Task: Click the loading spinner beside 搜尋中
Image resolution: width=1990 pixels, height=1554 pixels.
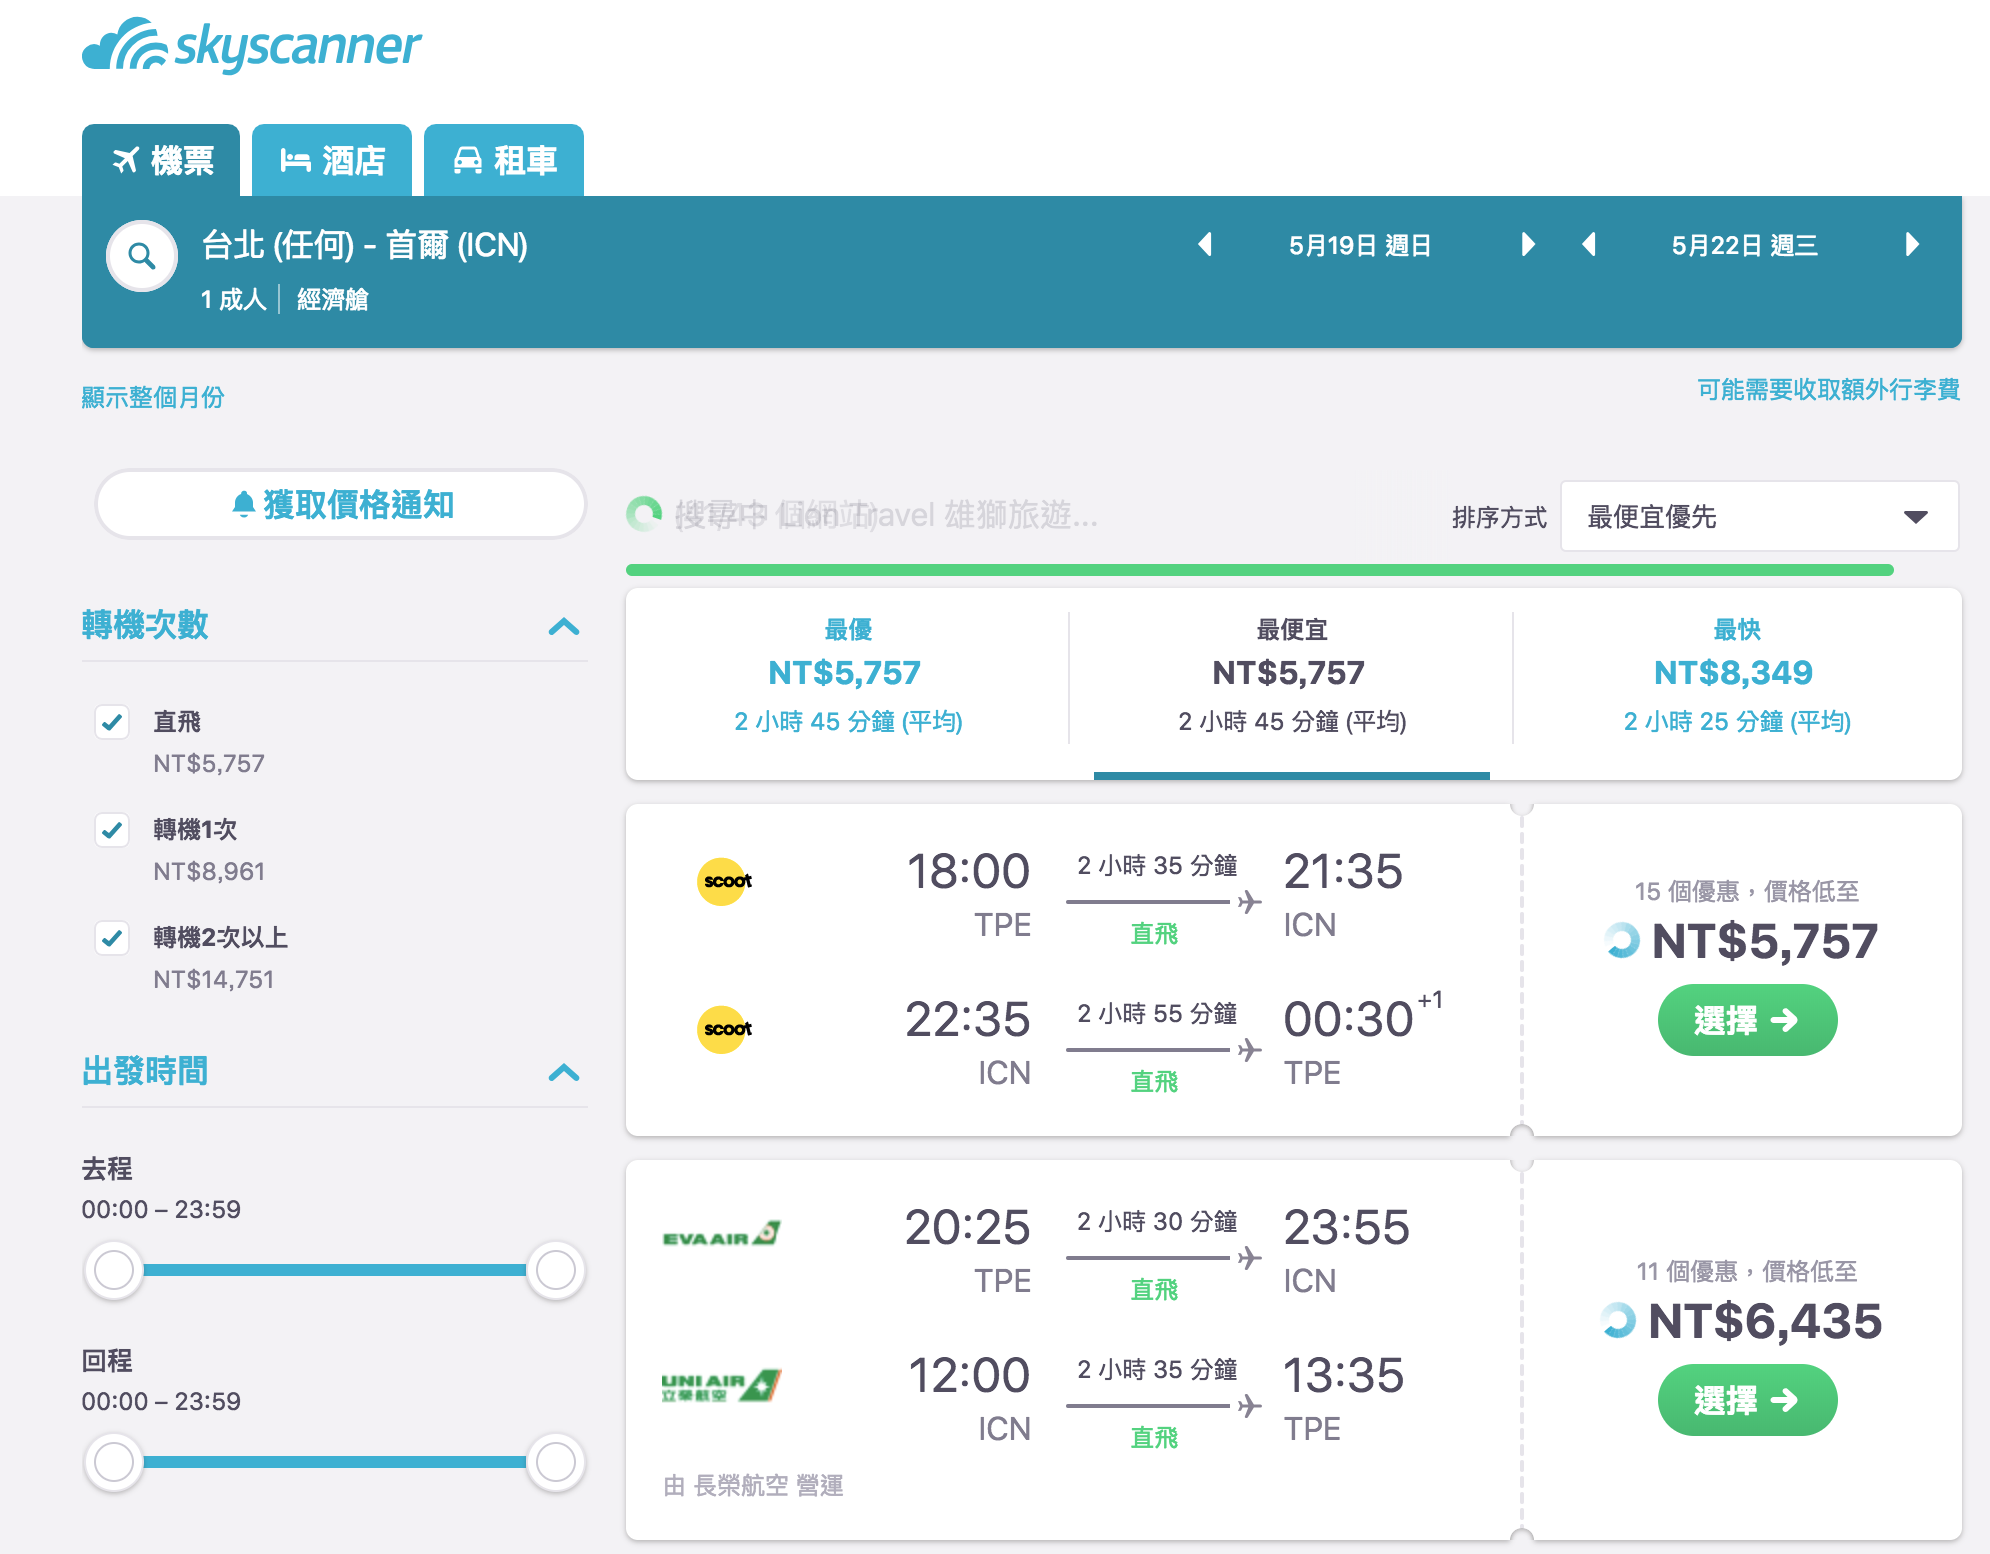Action: pyautogui.click(x=644, y=514)
